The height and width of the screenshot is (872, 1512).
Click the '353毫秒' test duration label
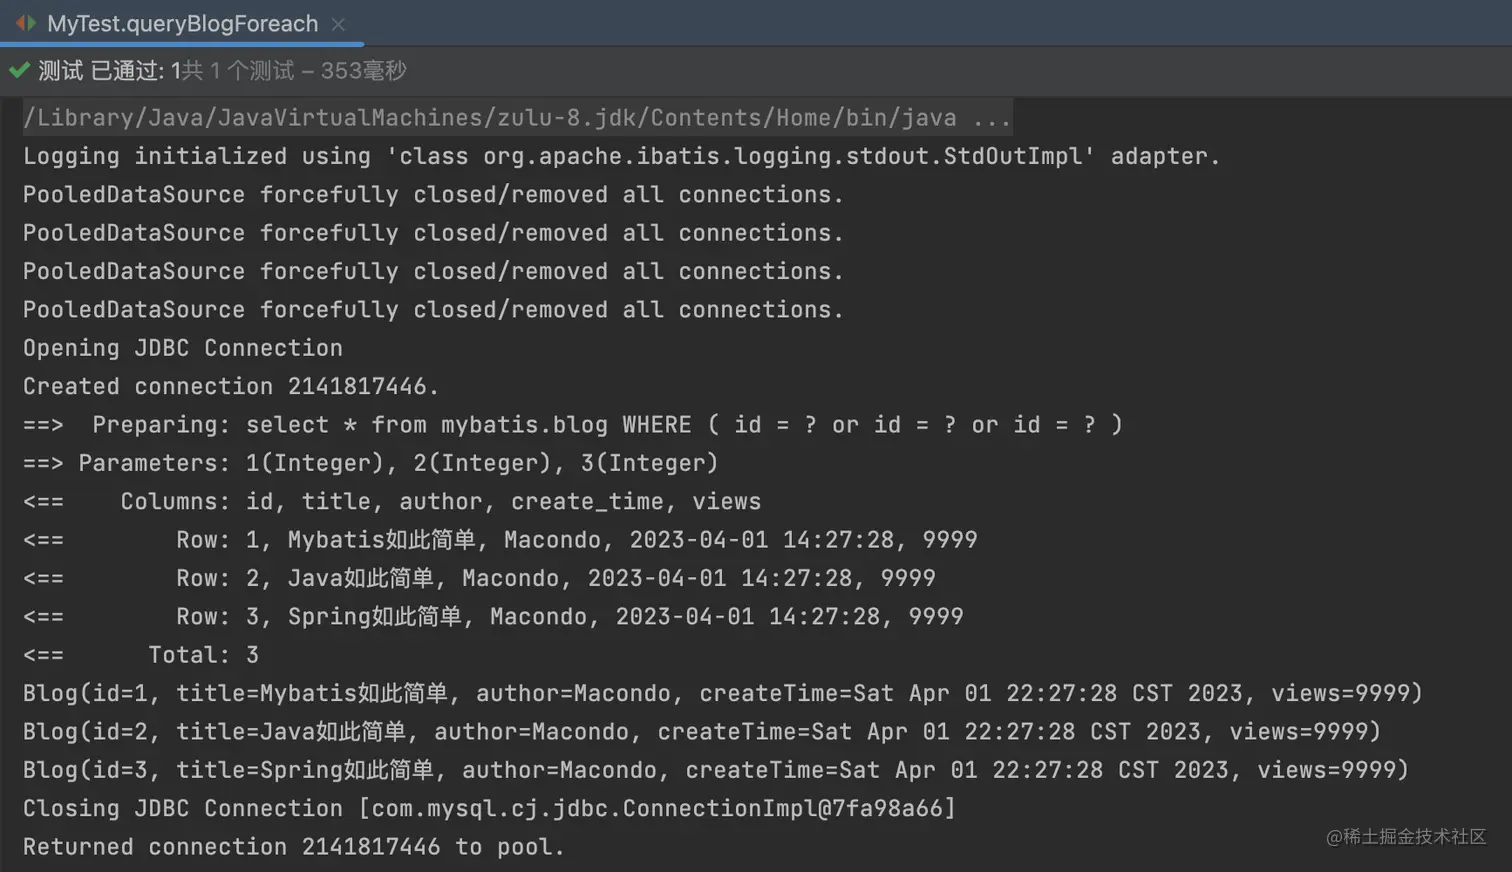click(x=363, y=71)
